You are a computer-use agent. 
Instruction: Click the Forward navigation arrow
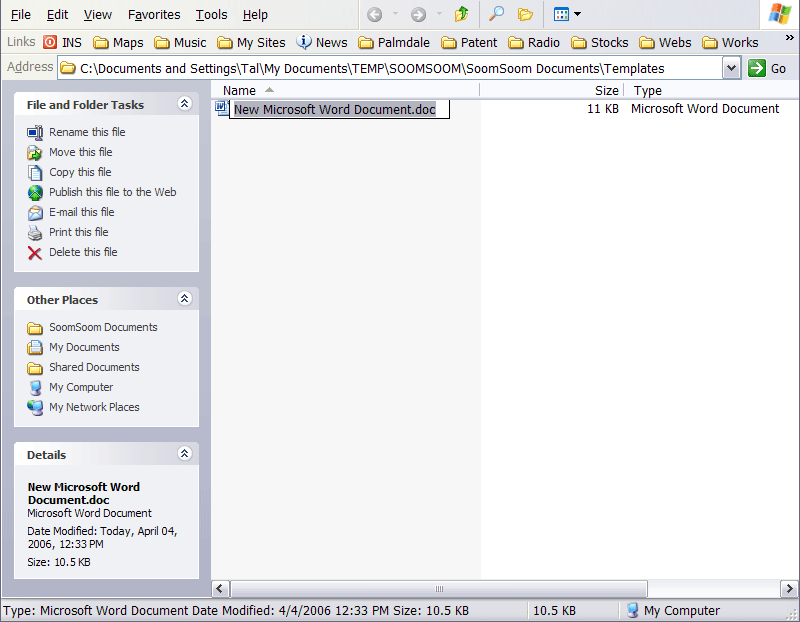418,15
